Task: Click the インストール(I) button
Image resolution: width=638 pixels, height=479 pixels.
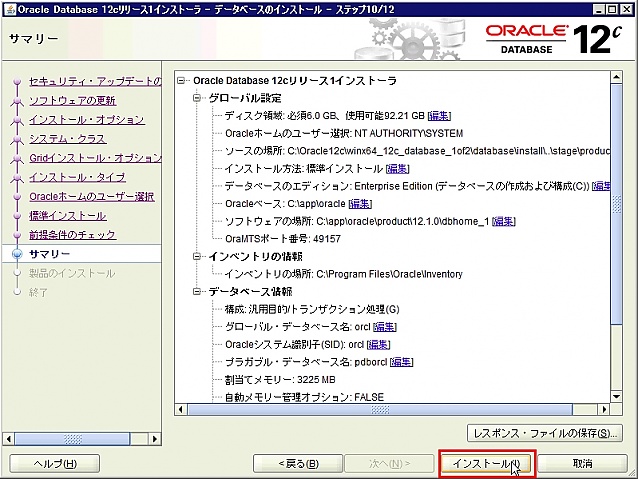Action: [487, 464]
